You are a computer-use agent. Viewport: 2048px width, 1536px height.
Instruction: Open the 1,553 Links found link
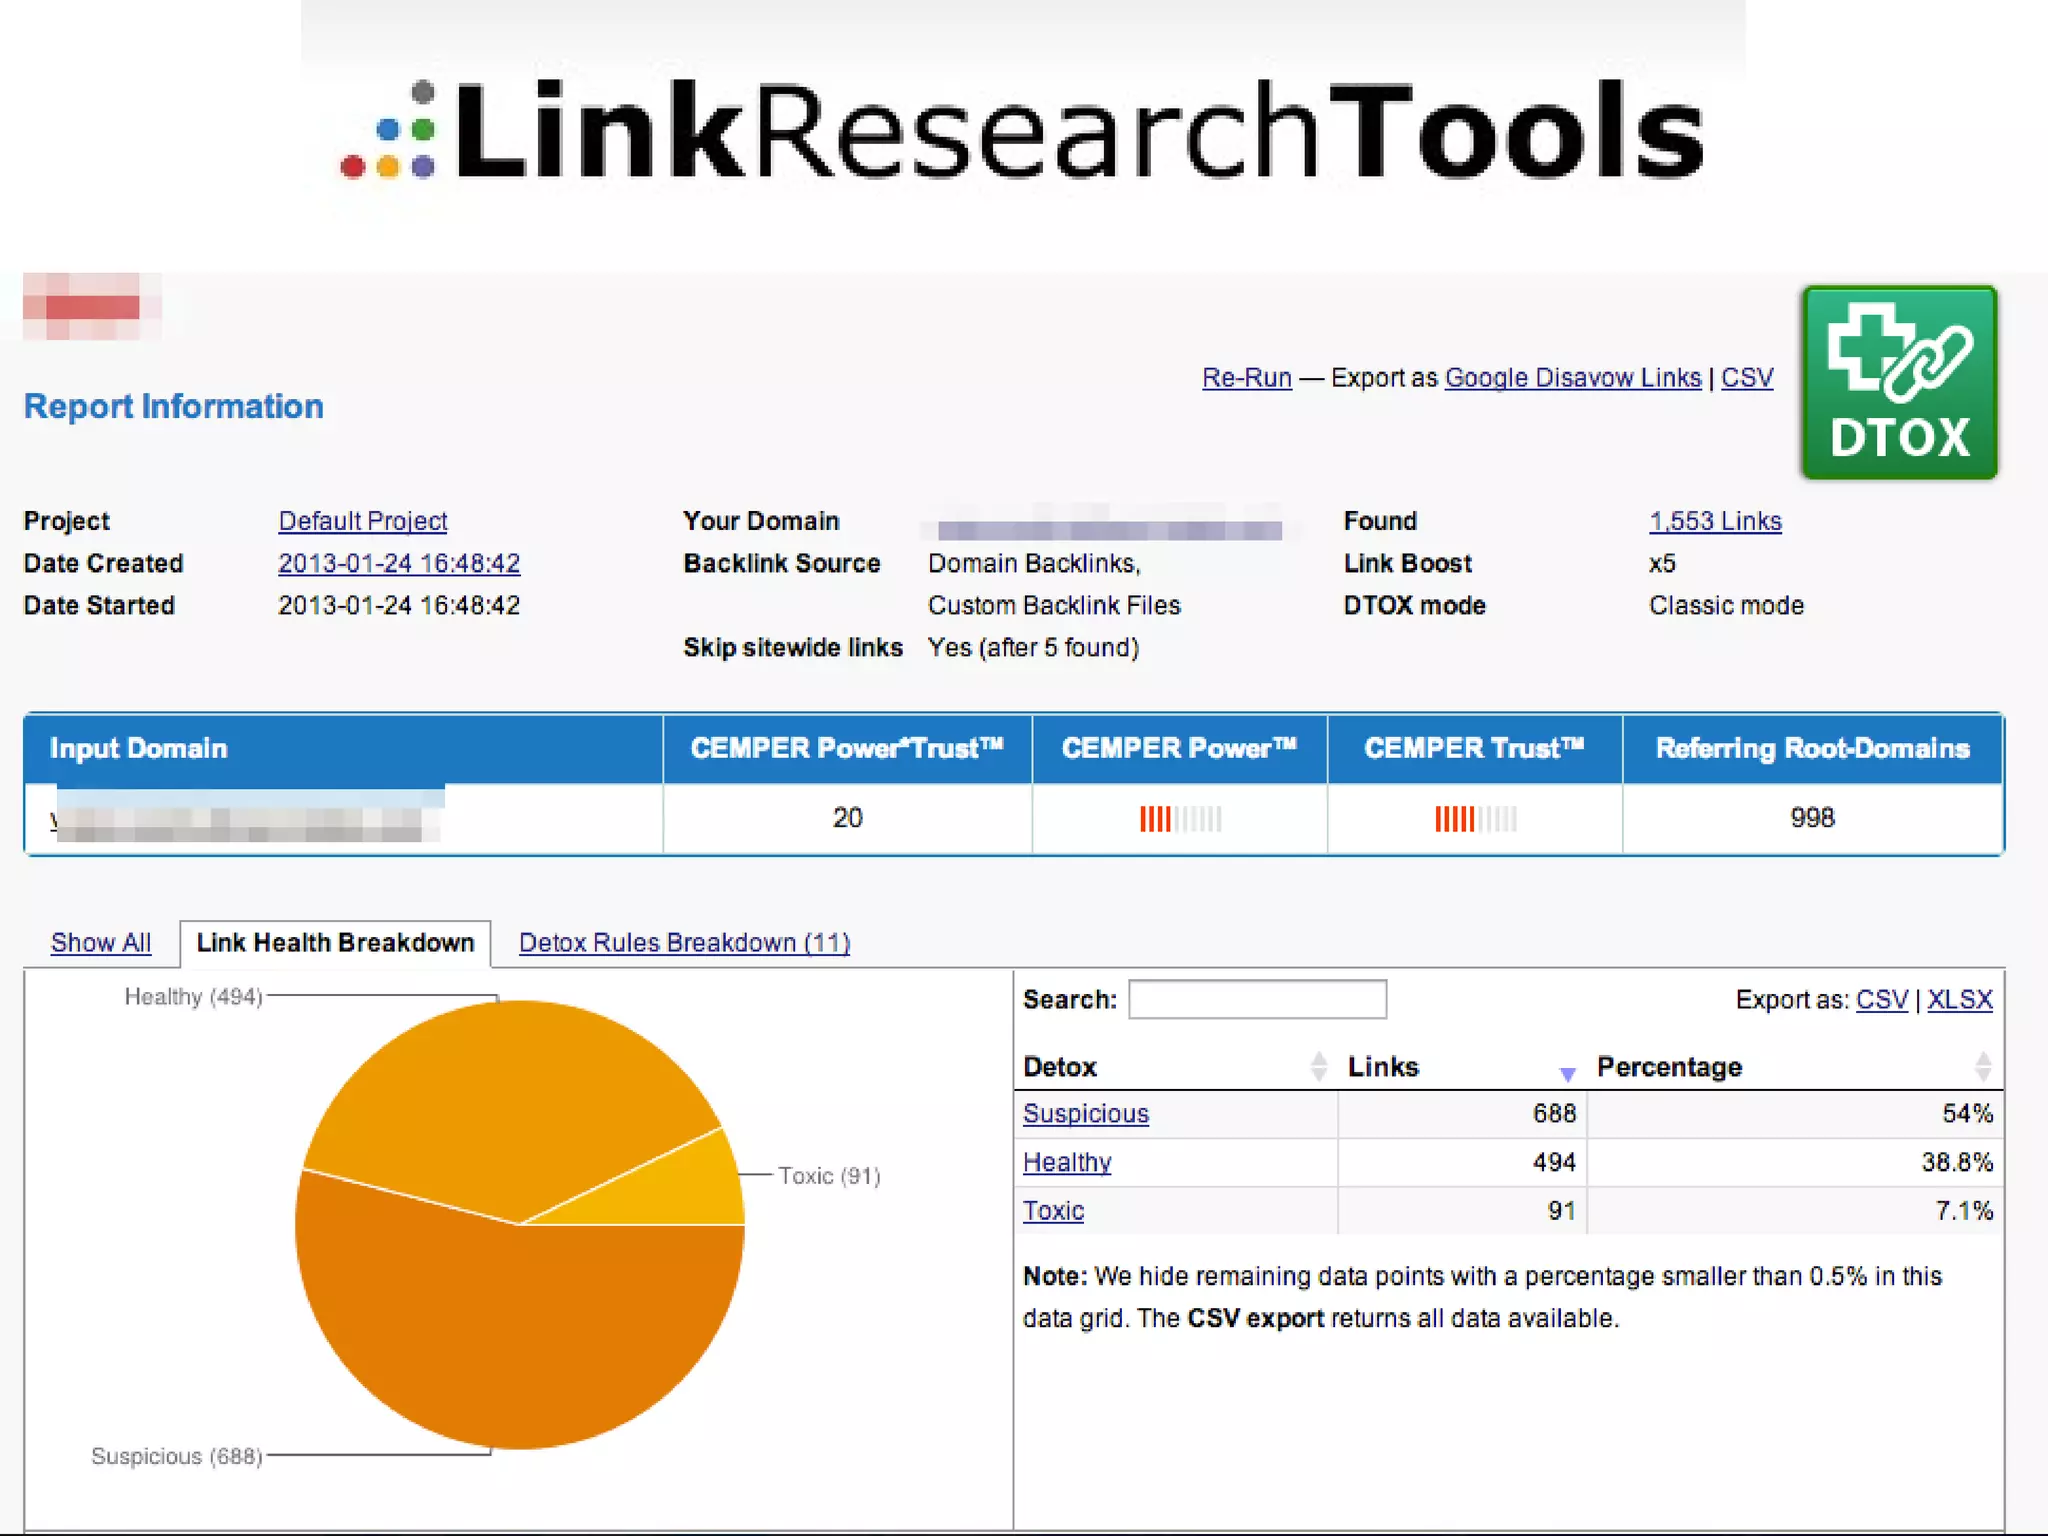pyautogui.click(x=1714, y=521)
